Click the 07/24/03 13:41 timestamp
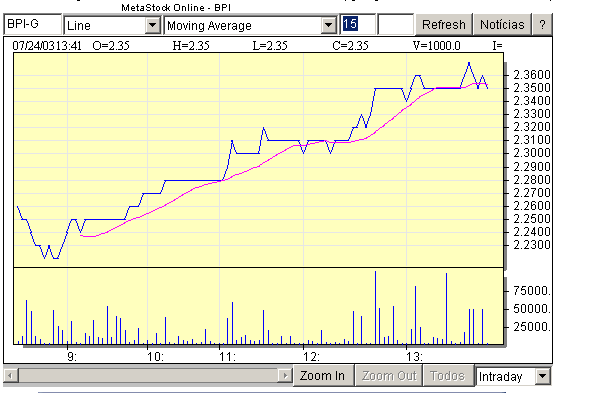 tap(47, 46)
